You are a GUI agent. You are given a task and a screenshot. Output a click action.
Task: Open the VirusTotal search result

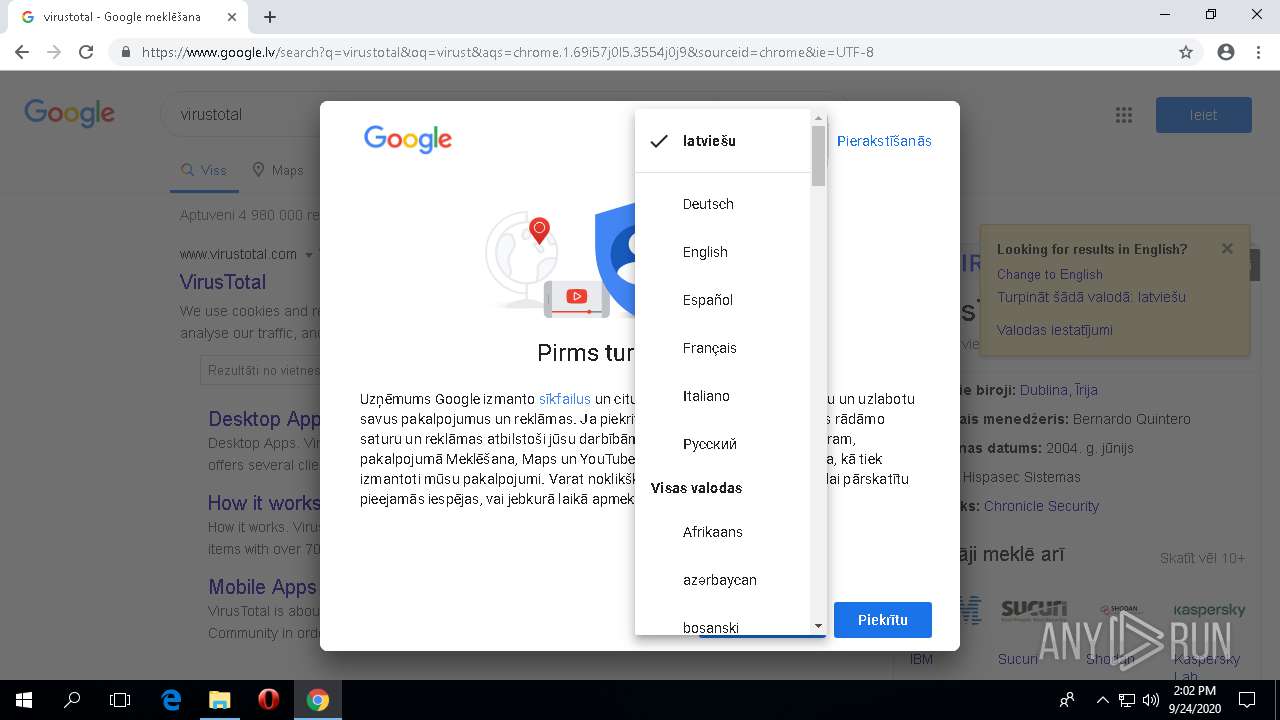223,282
